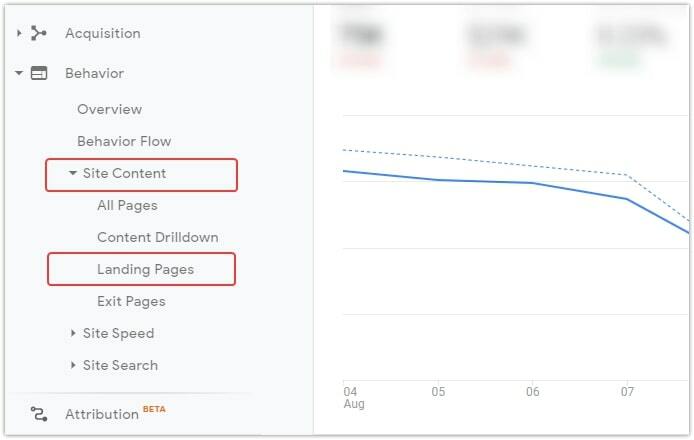This screenshot has height=440, width=694.
Task: Click the Attribution path icon
Action: click(x=39, y=414)
